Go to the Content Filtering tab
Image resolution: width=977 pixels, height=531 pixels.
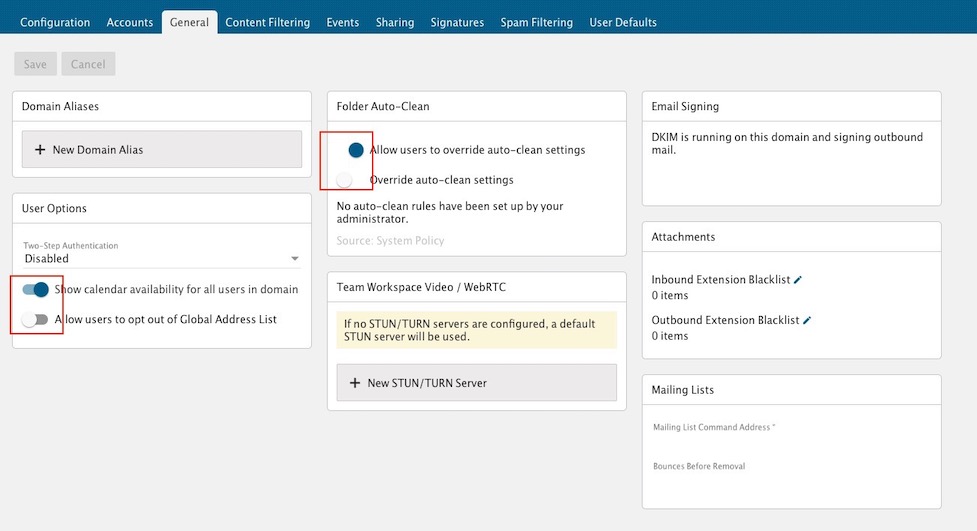(x=267, y=22)
